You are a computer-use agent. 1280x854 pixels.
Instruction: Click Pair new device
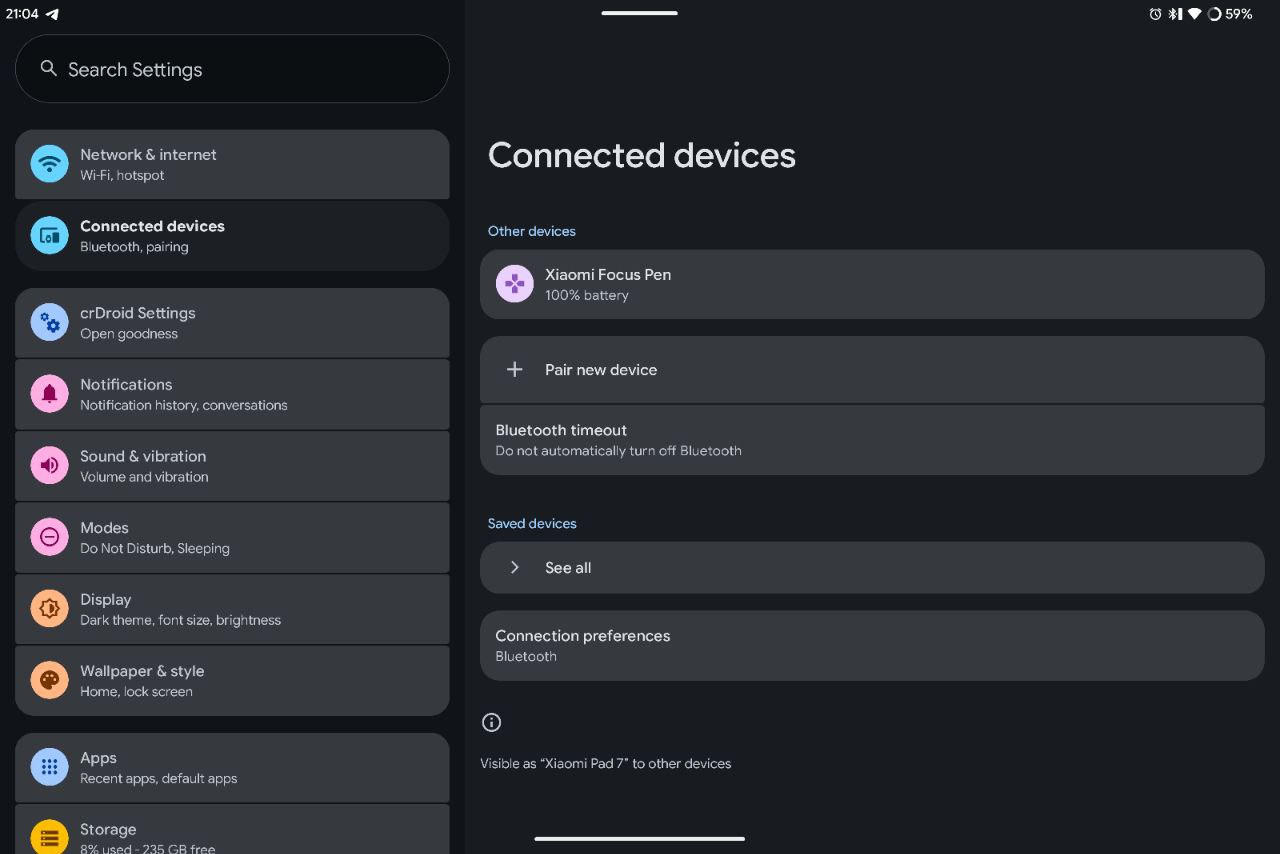(x=872, y=369)
